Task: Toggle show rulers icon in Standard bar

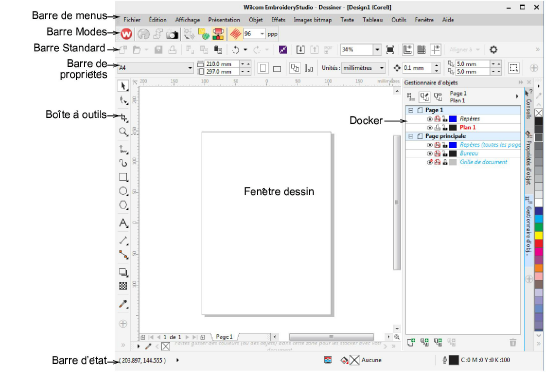Action: coord(407,50)
